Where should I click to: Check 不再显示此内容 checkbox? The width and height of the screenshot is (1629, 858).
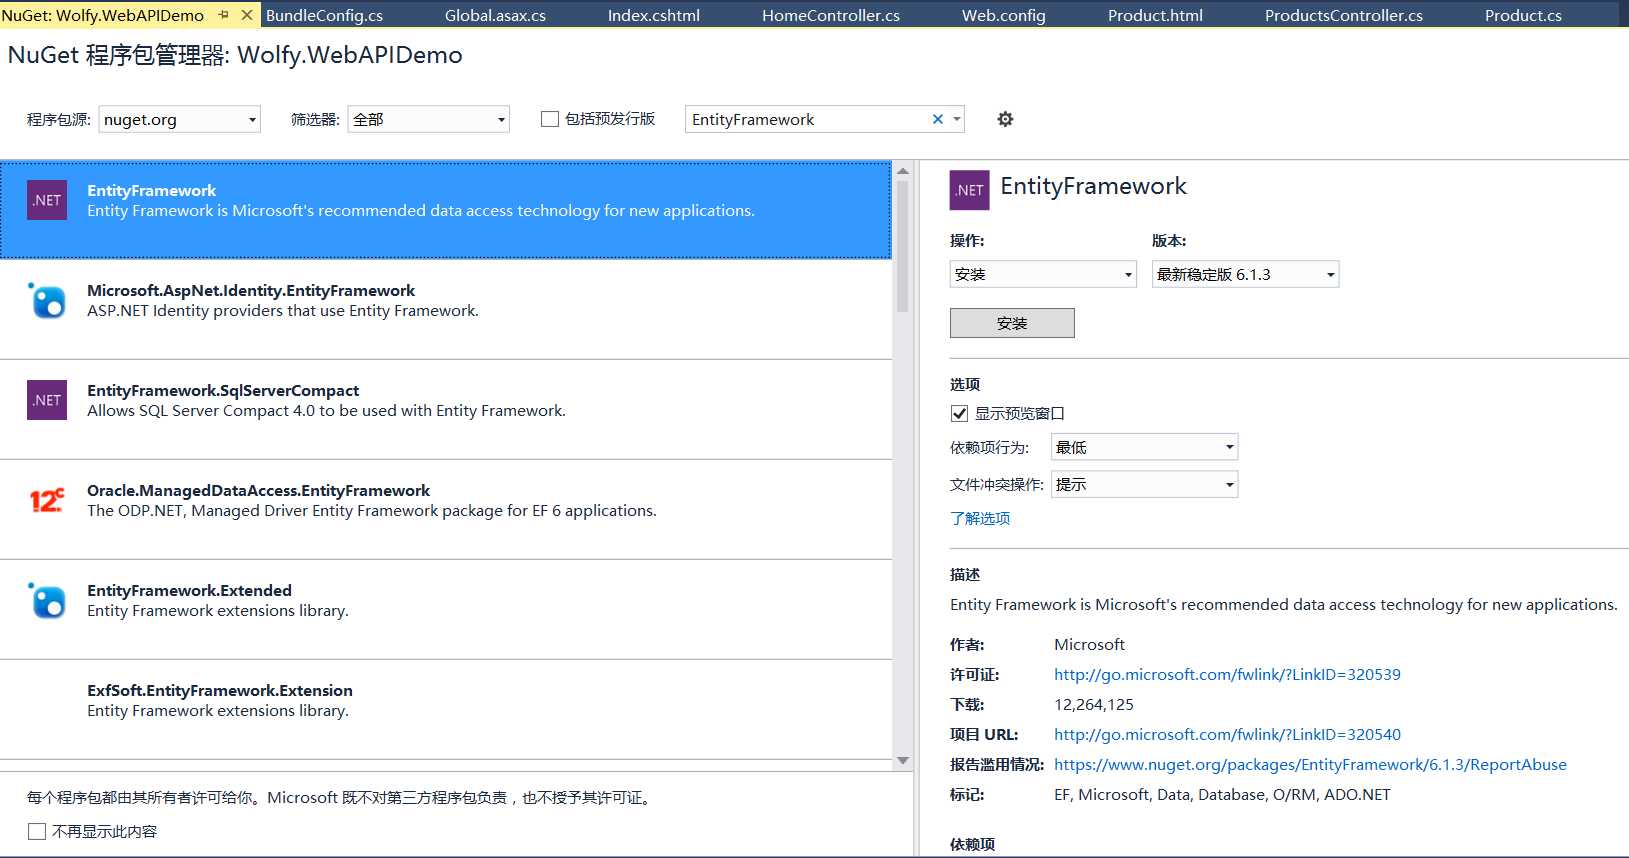37,831
